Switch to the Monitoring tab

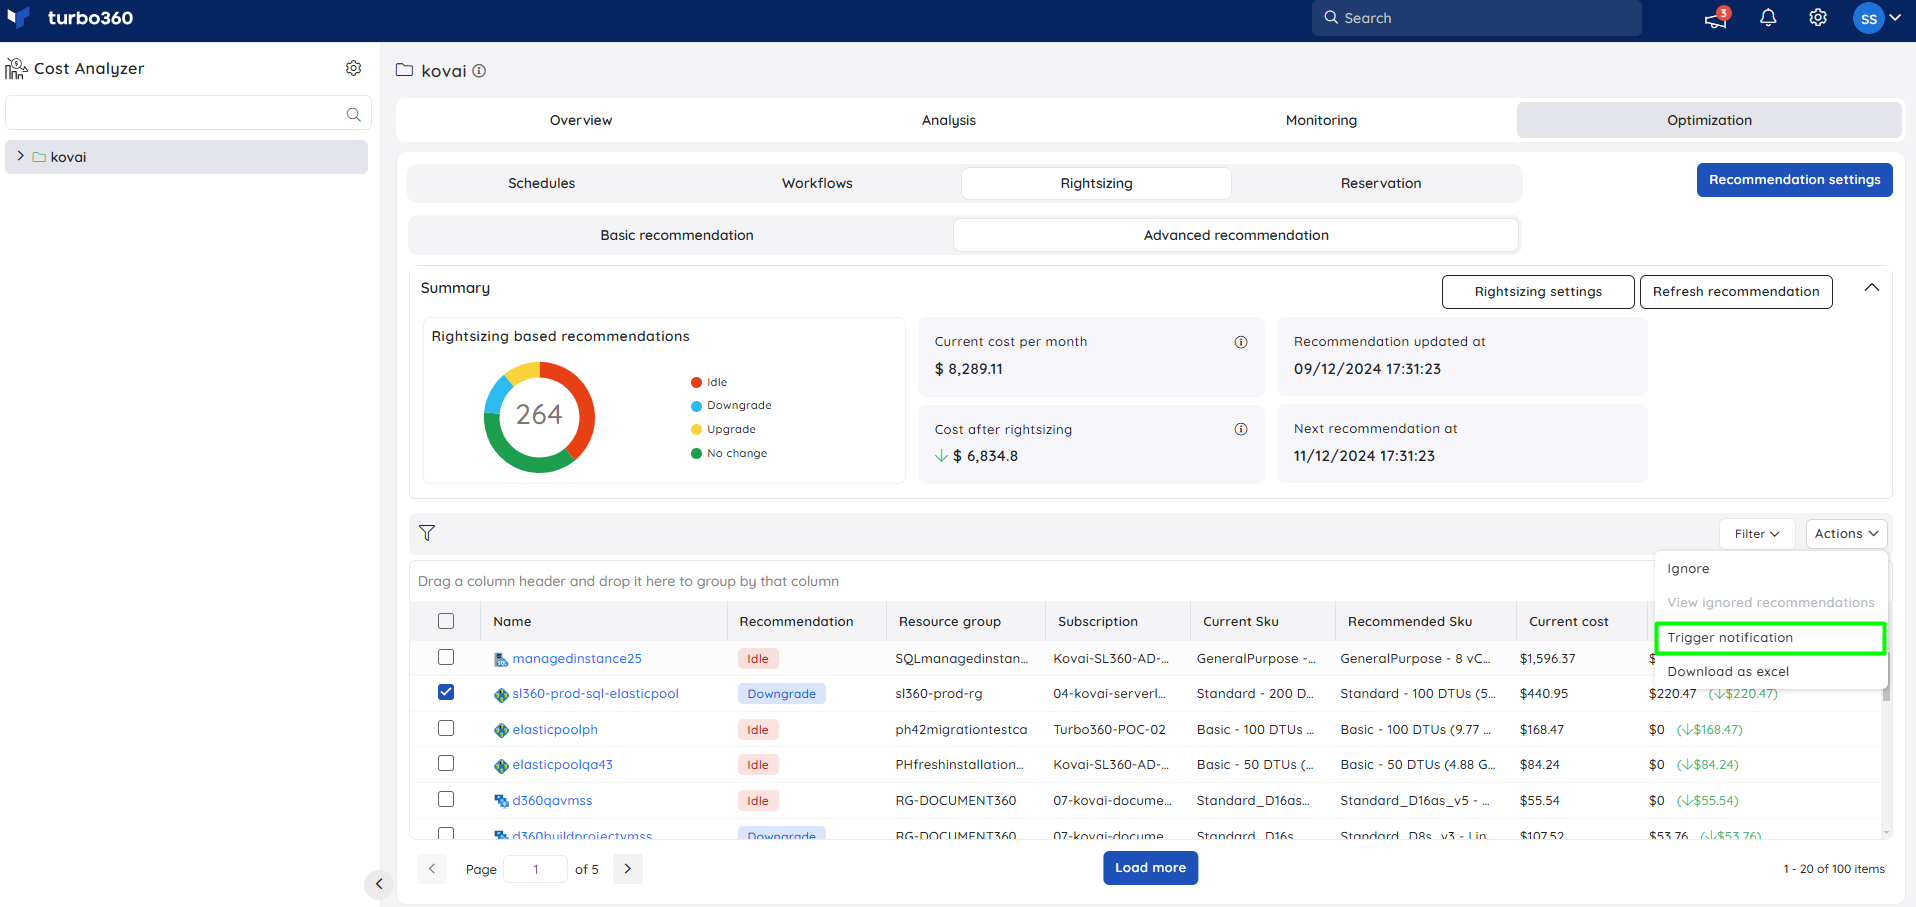1321,120
